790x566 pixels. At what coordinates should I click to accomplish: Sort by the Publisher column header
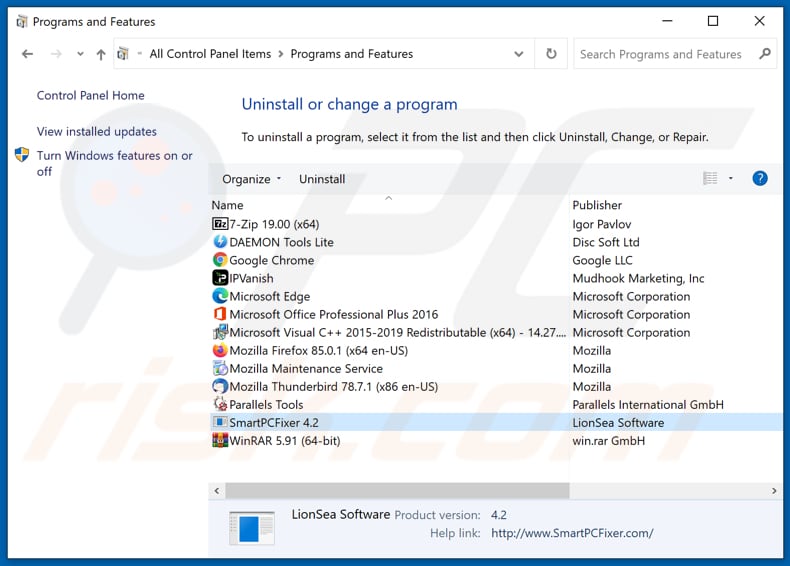597,205
